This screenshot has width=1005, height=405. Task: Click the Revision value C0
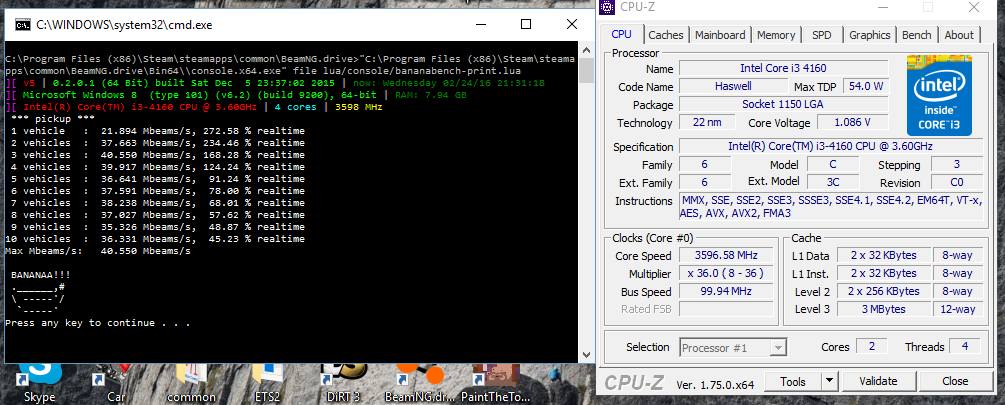click(957, 183)
